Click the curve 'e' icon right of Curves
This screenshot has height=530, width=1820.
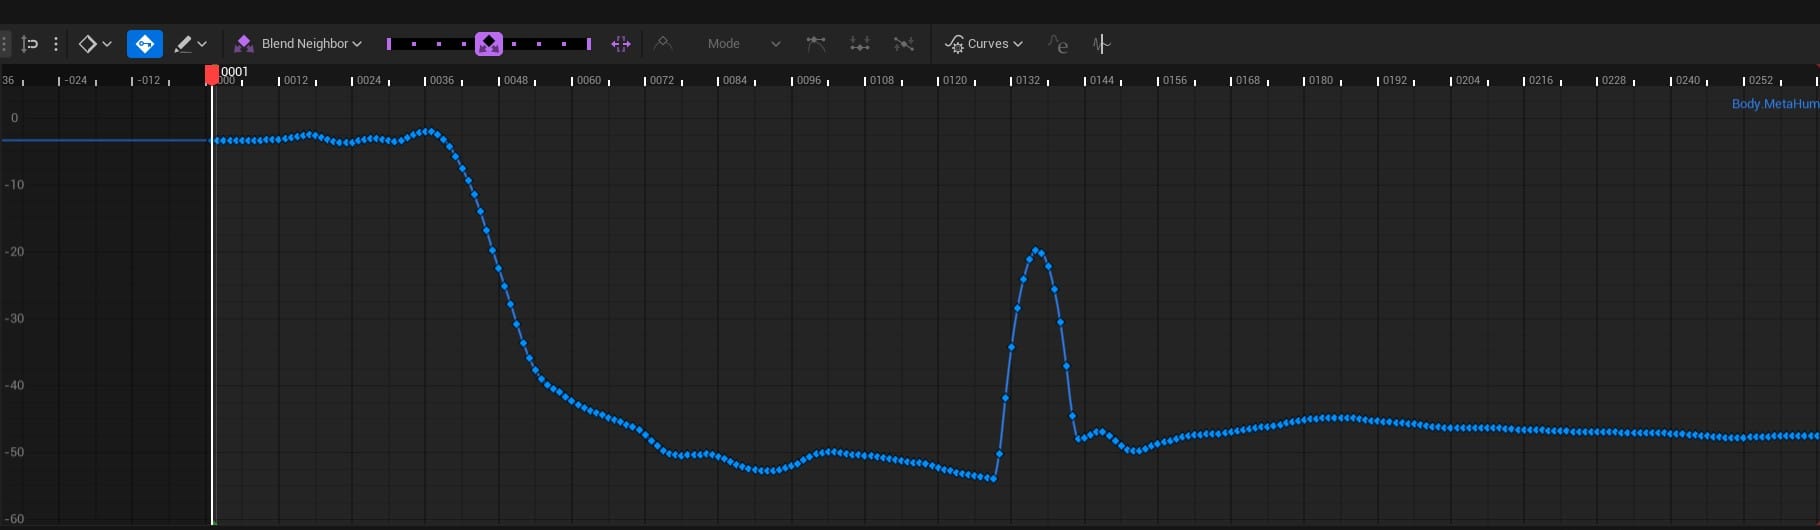(1058, 44)
